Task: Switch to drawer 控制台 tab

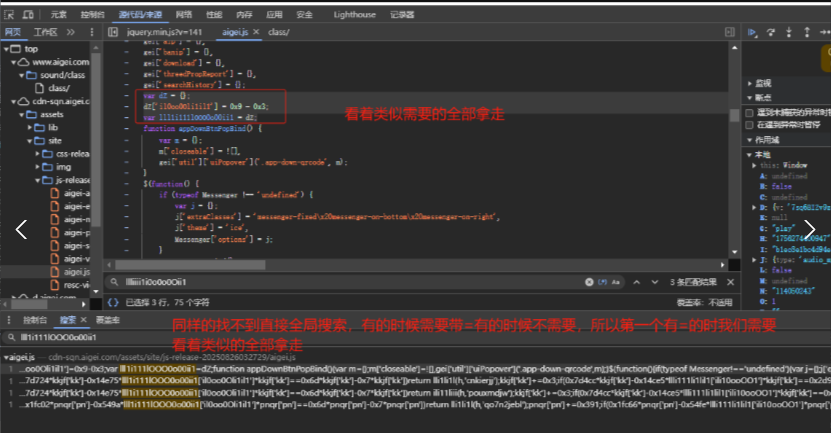Action: click(x=35, y=320)
